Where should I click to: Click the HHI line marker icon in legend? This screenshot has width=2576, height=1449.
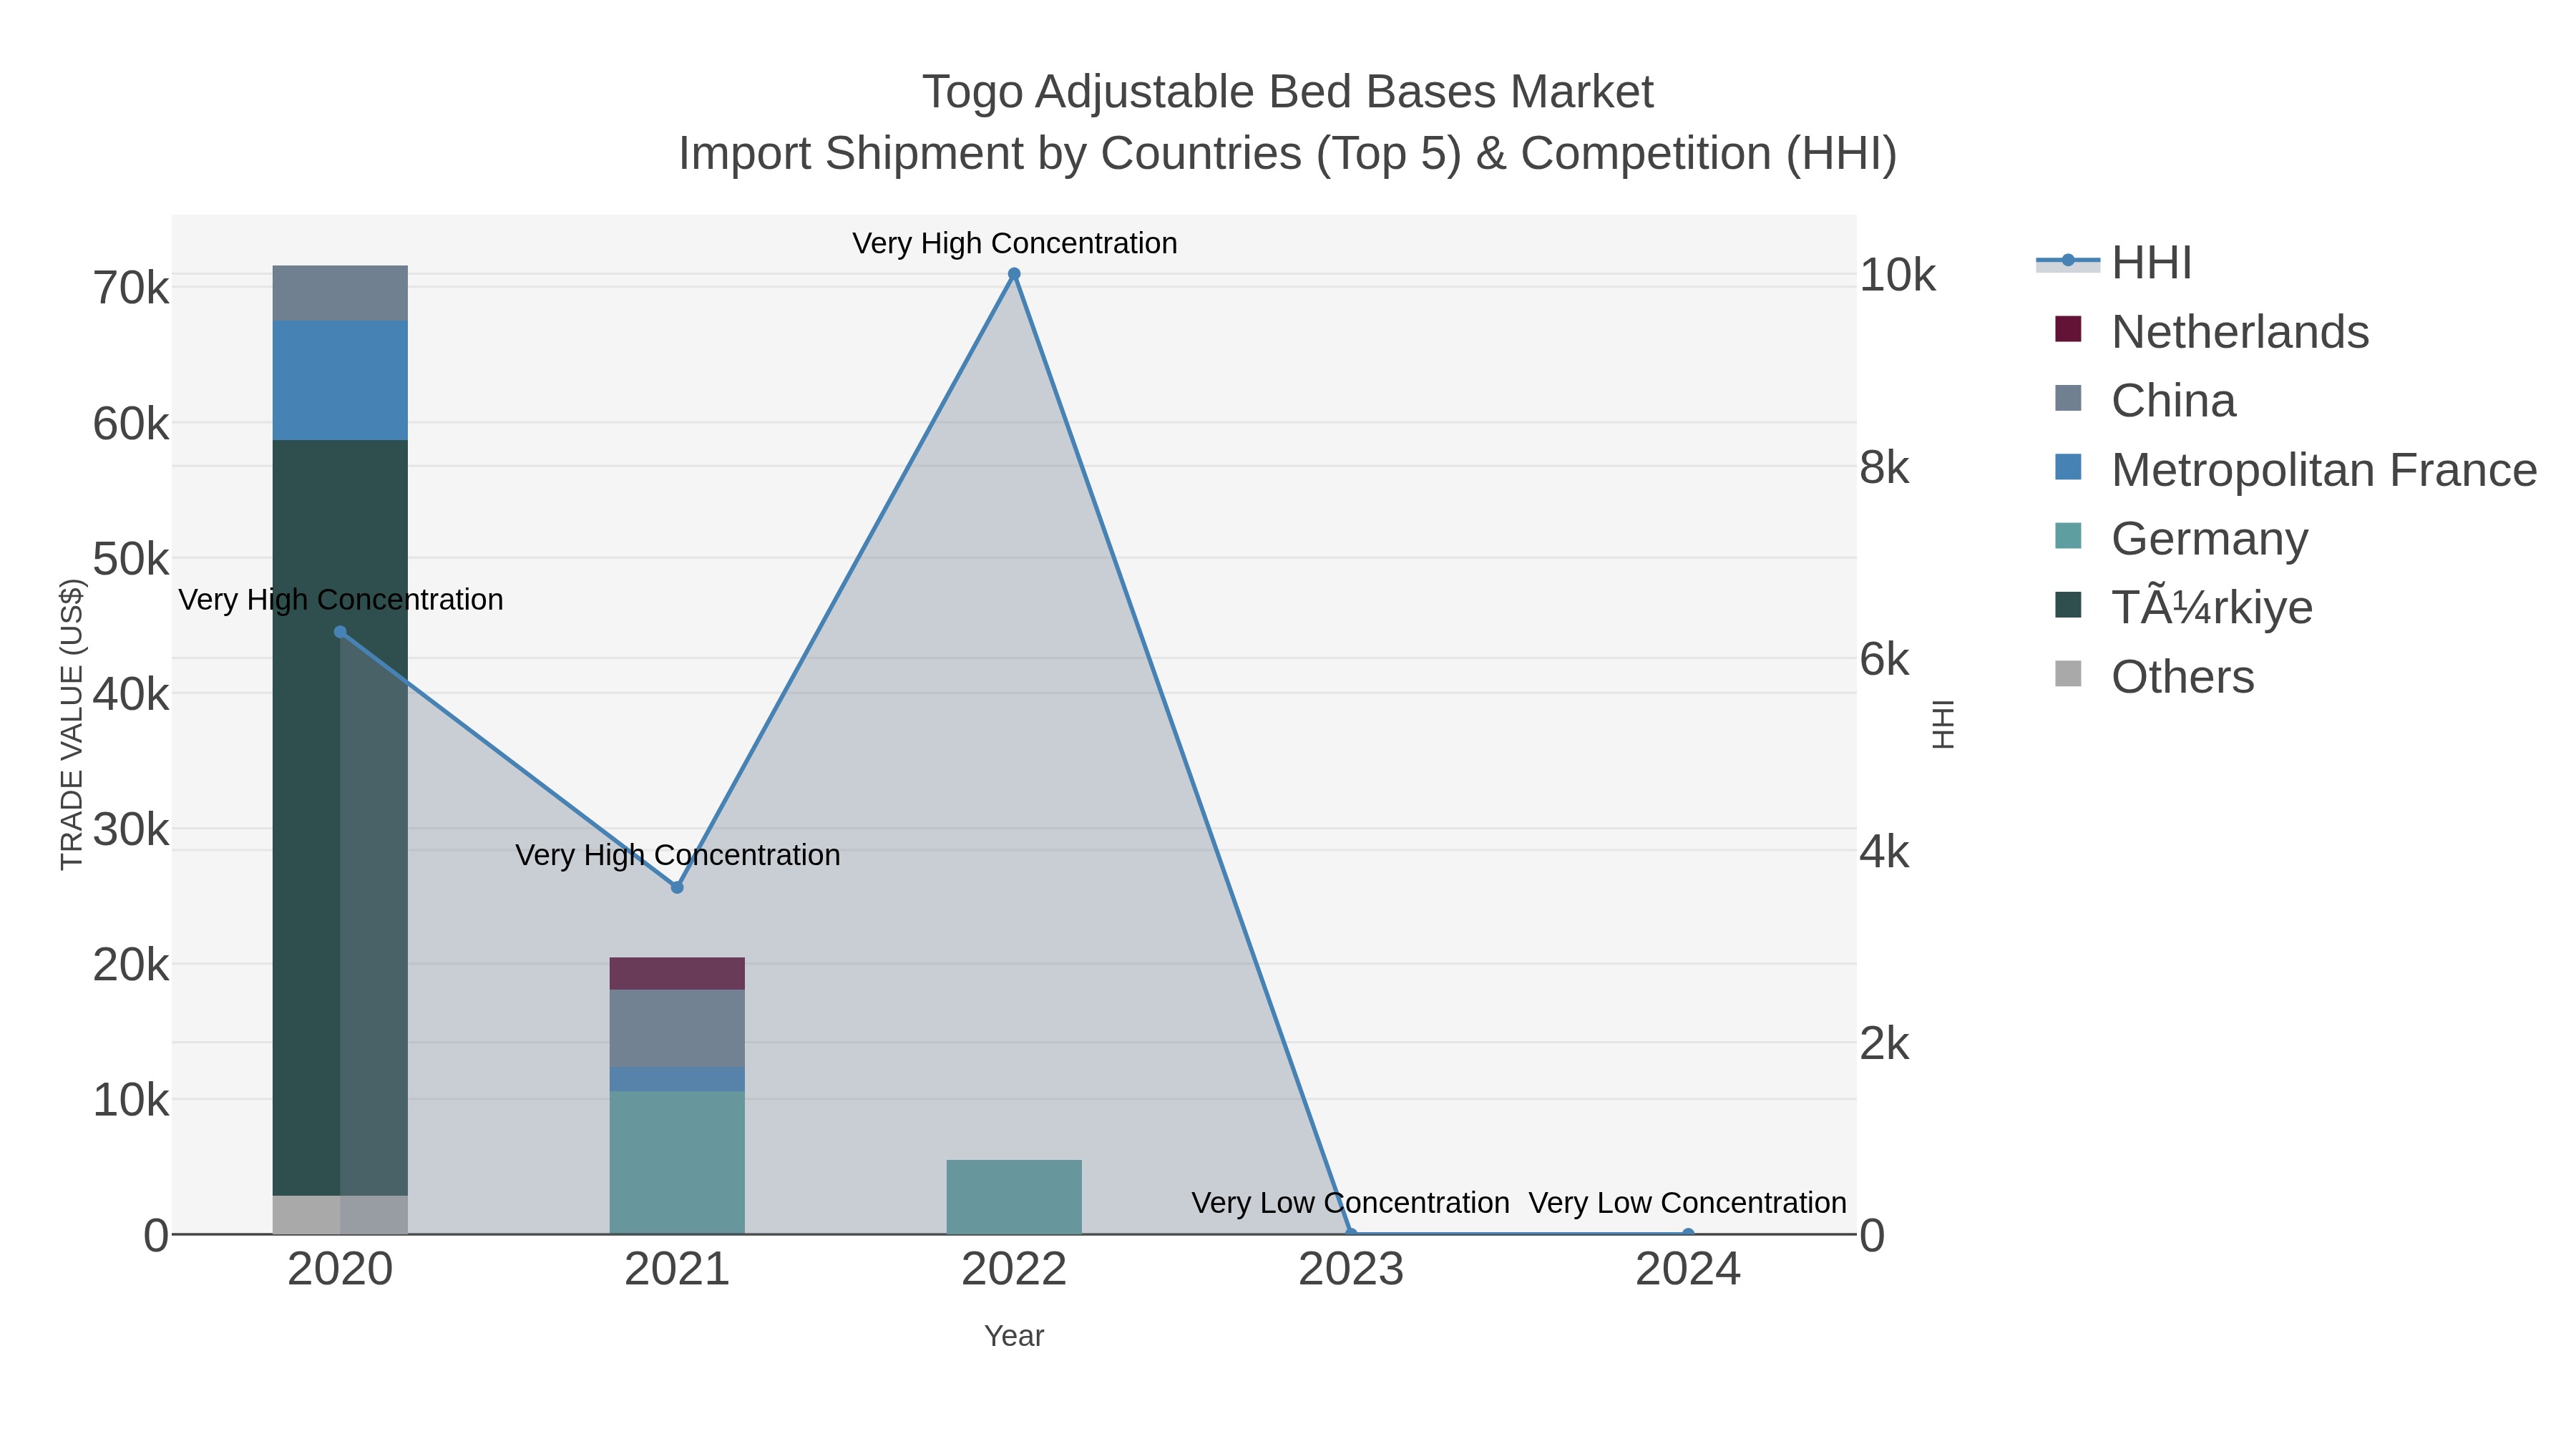(2068, 261)
